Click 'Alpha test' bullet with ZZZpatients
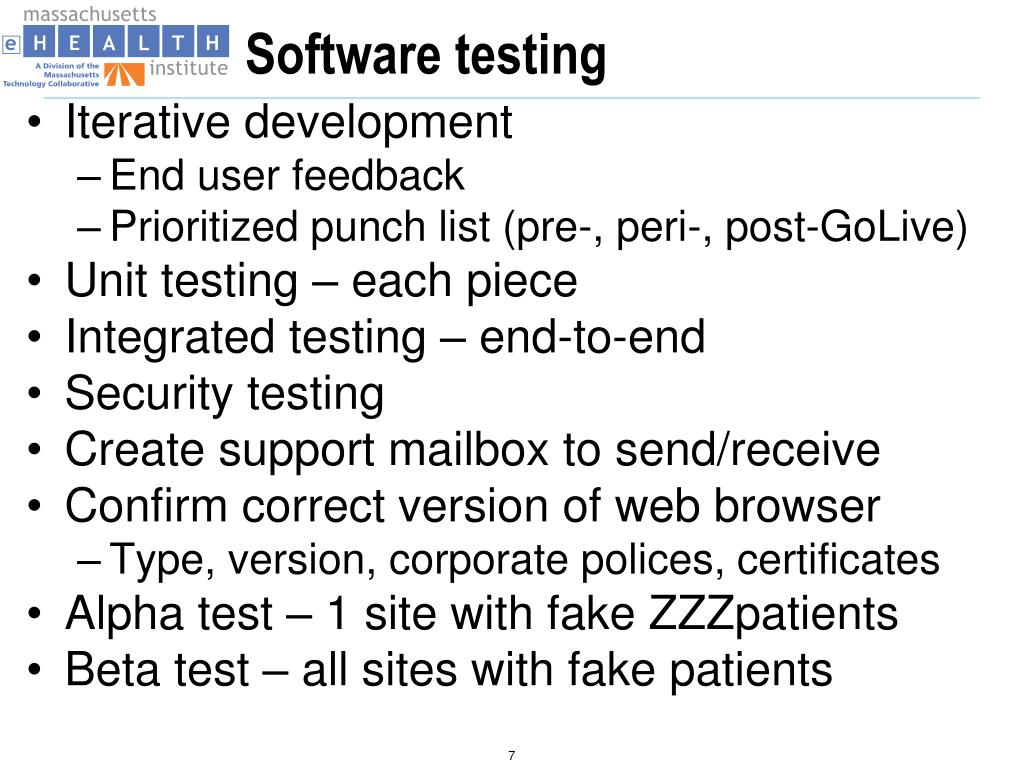Screen dimensions: 1024x768 [482, 614]
